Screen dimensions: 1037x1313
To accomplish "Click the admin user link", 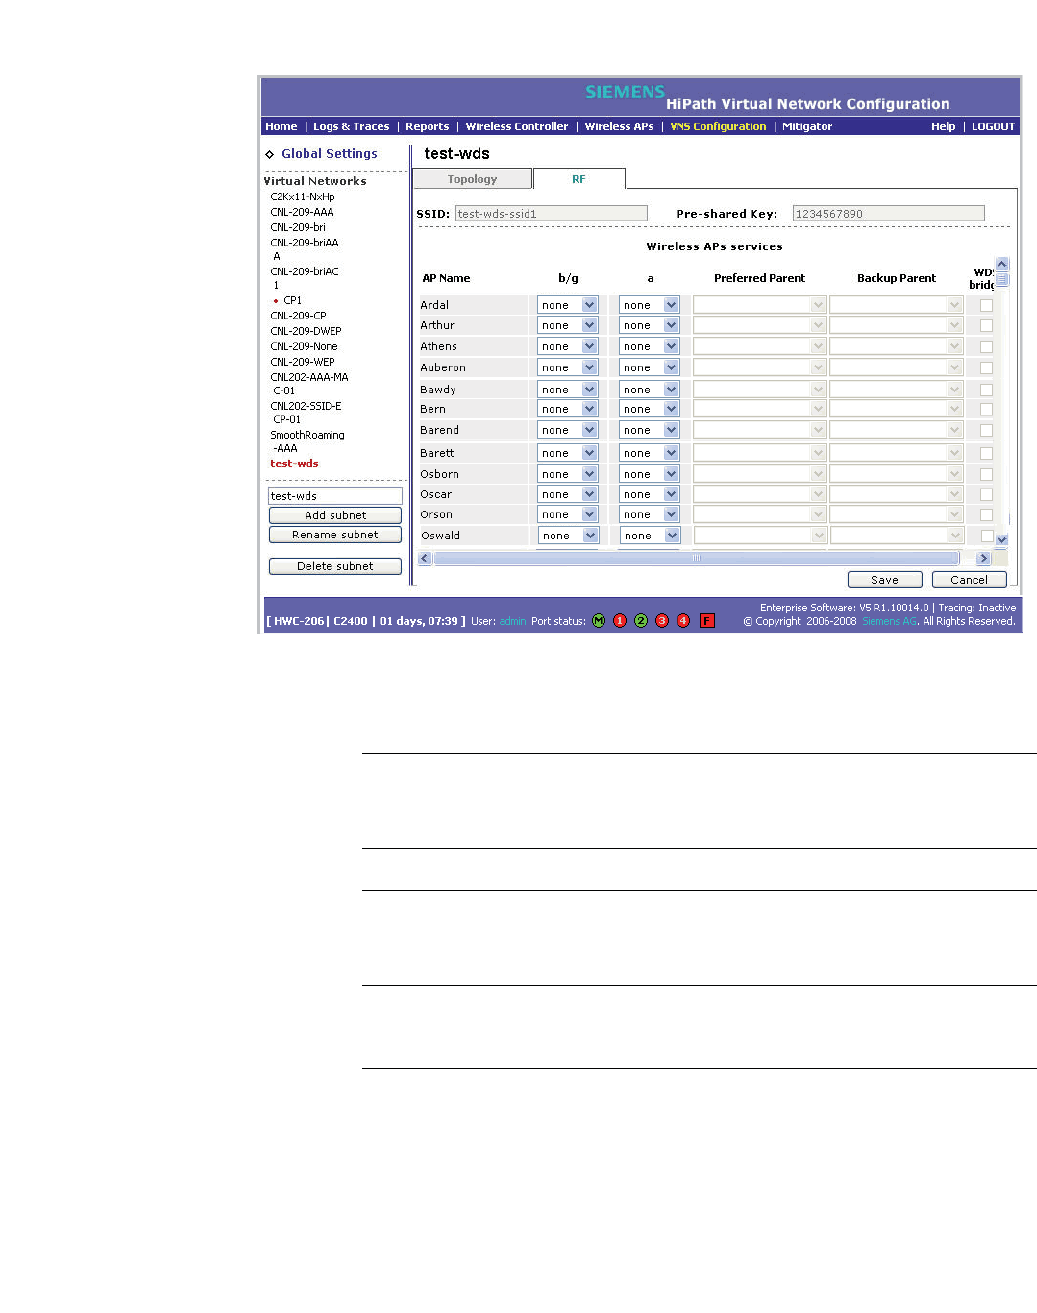I will coord(513,621).
